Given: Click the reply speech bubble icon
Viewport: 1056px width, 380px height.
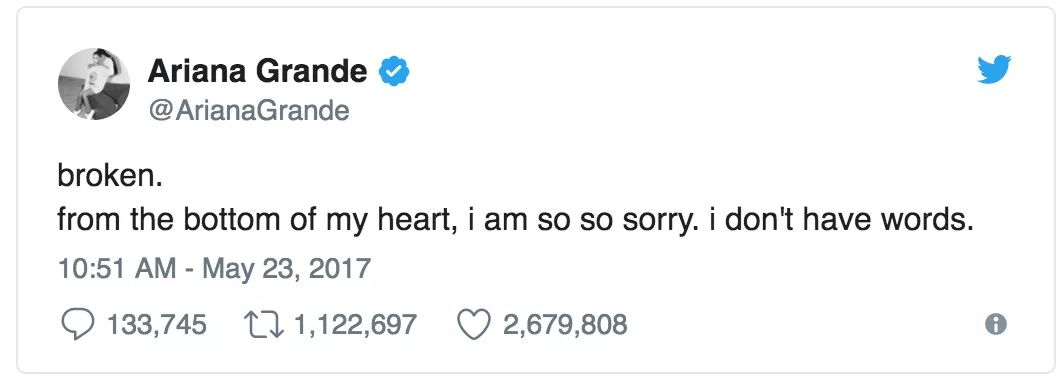Looking at the screenshot, I should pyautogui.click(x=77, y=325).
